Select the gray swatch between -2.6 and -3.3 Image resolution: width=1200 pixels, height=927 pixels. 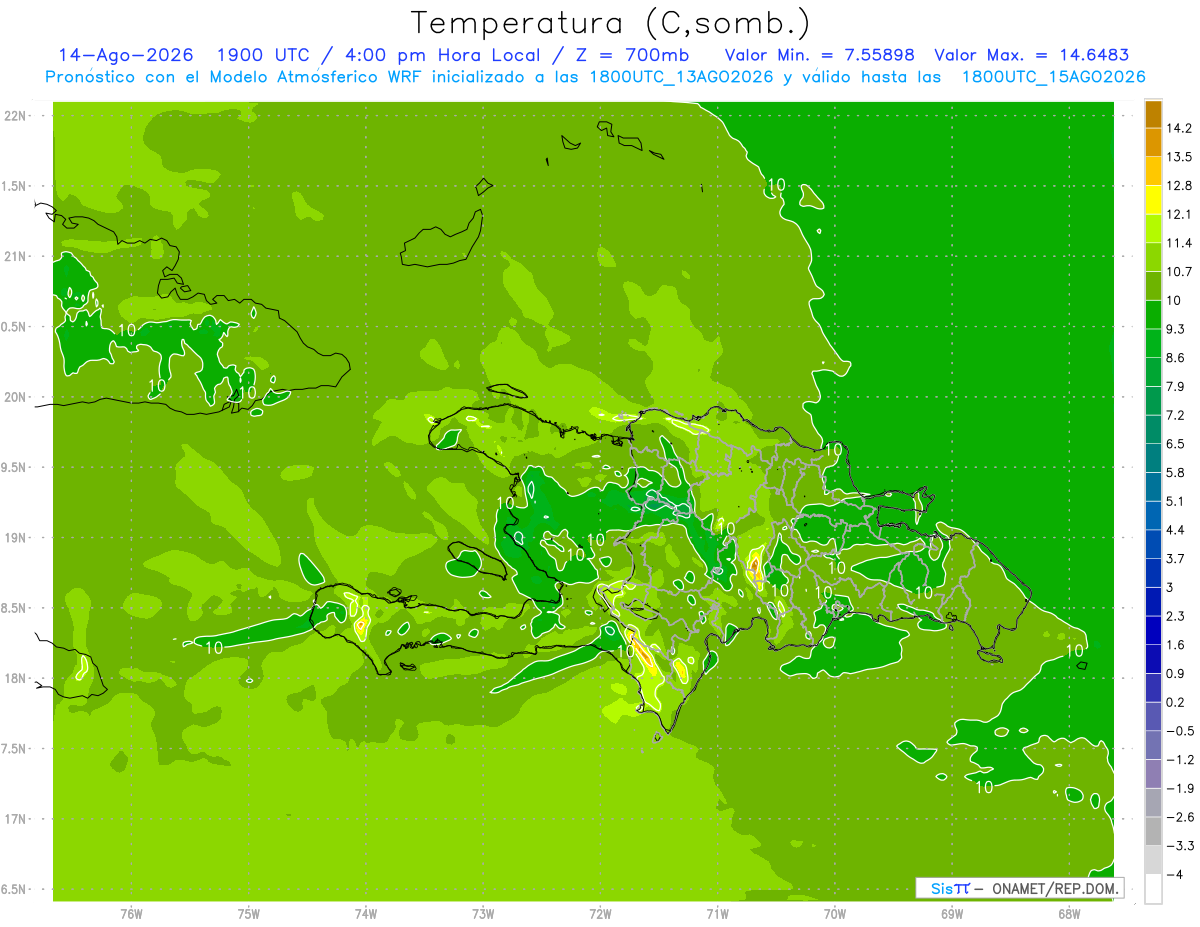point(1153,831)
